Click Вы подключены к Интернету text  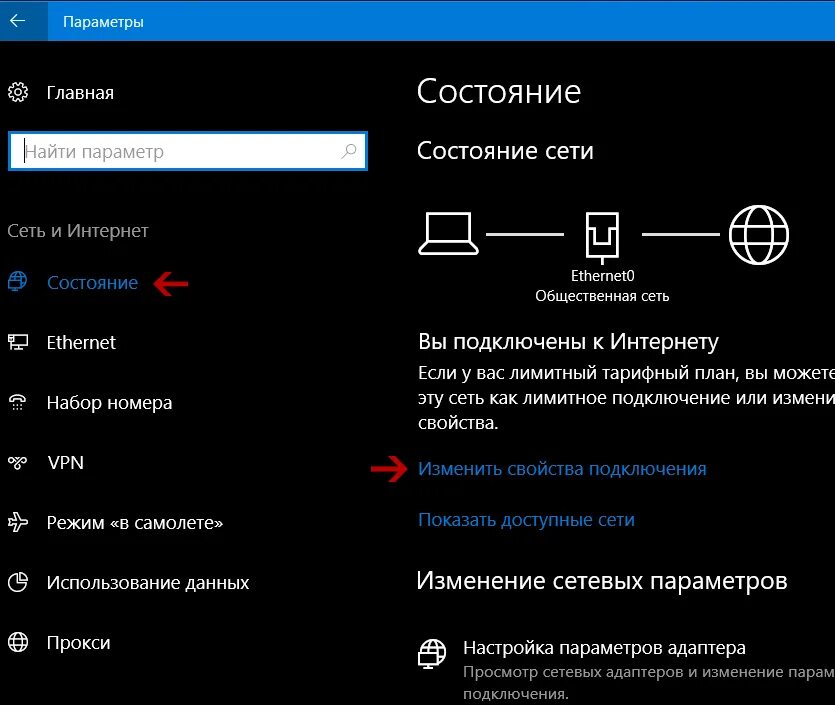[x=568, y=342]
